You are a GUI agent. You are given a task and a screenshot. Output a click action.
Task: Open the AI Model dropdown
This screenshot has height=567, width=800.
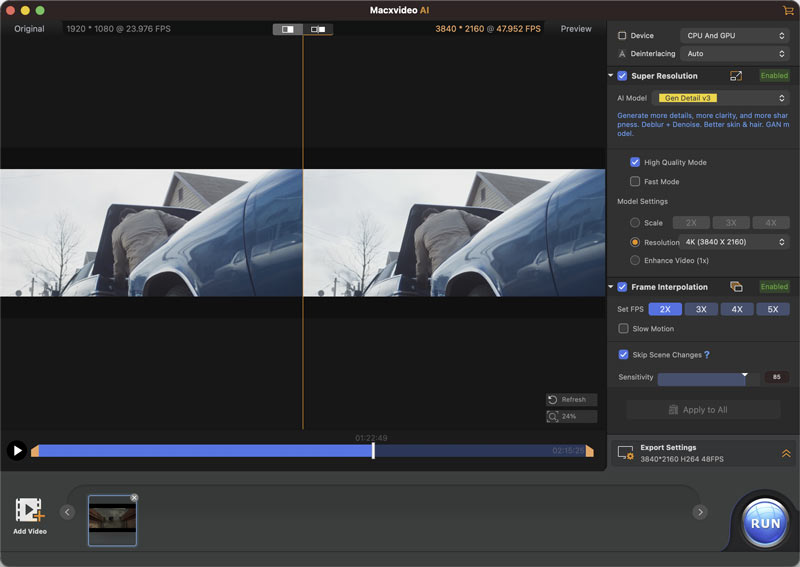point(720,98)
